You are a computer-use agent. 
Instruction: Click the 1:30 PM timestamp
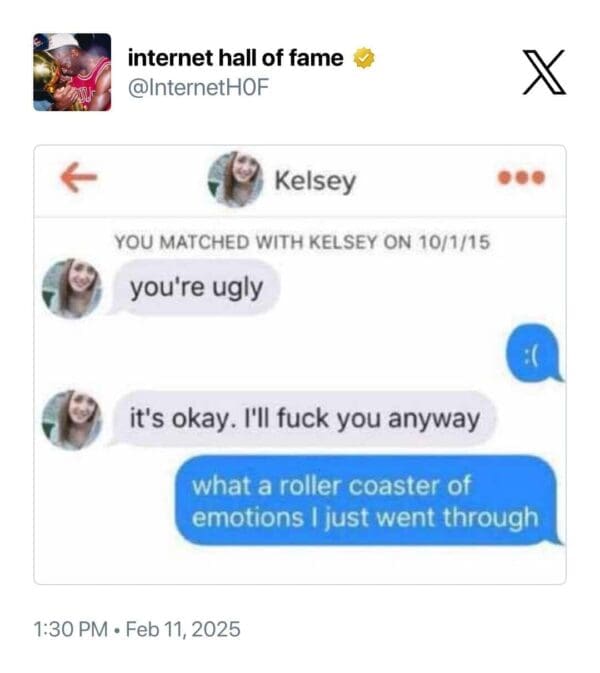(71, 629)
